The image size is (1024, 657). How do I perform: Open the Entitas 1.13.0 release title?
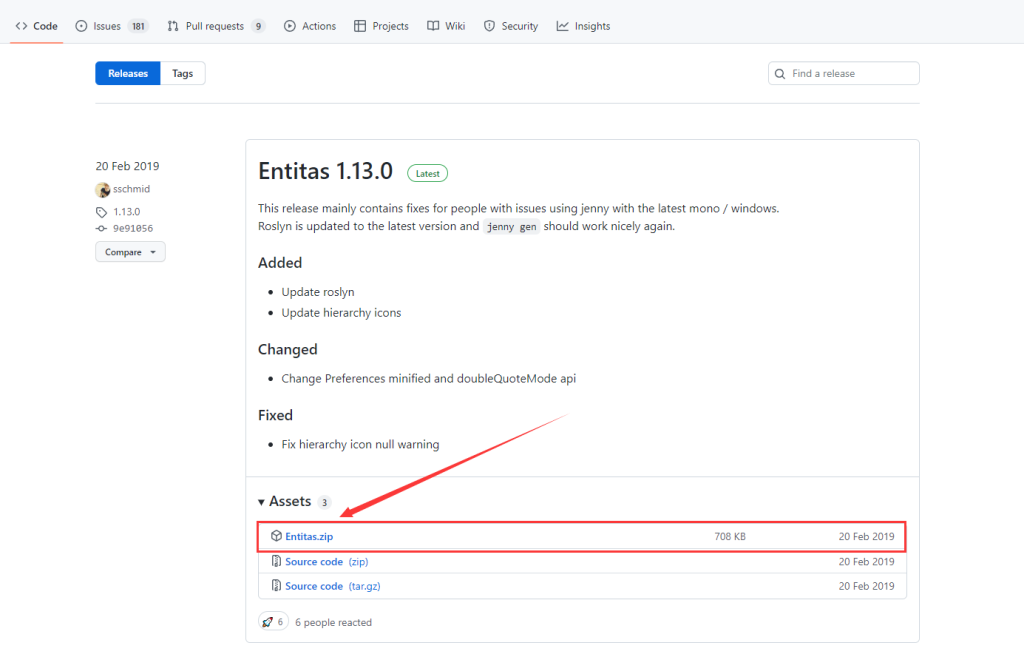coord(325,171)
